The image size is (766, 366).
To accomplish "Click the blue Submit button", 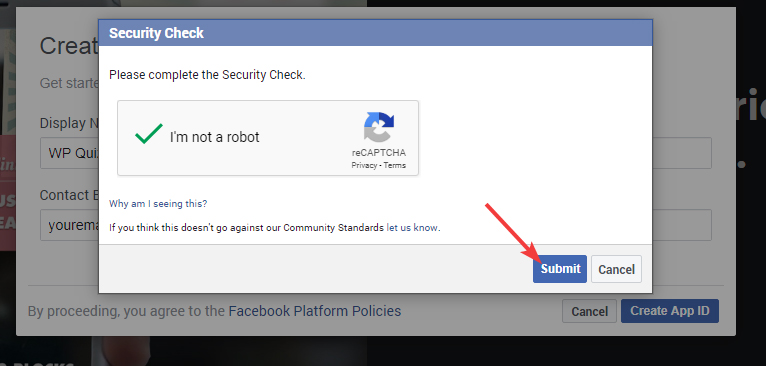I will [559, 269].
